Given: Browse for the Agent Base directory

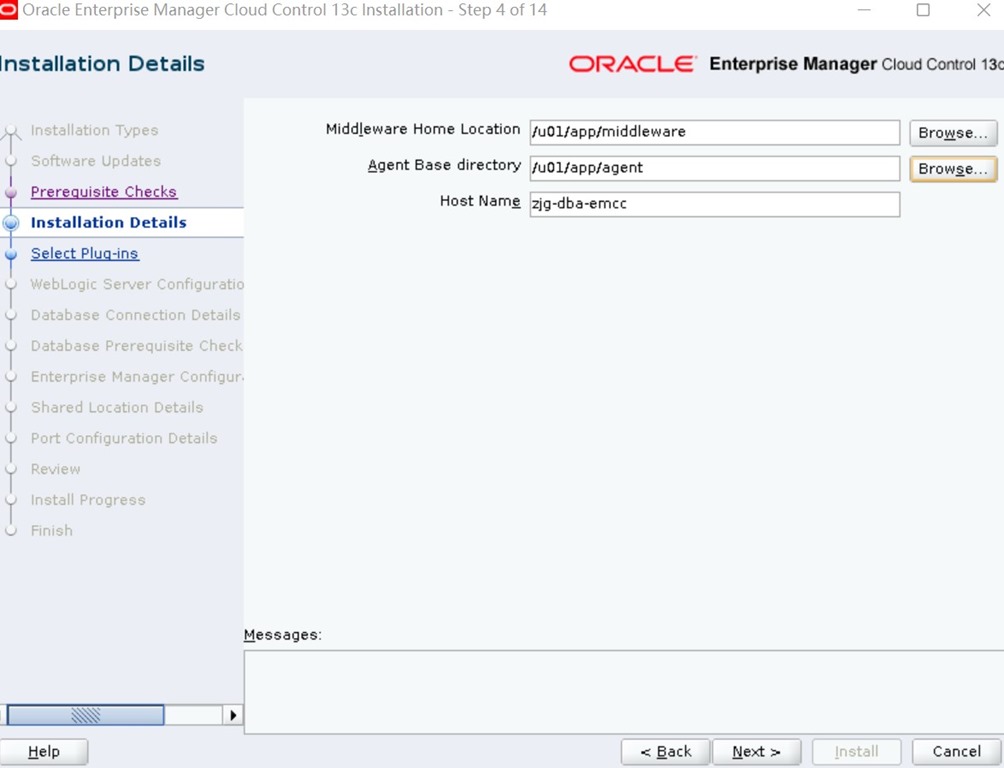Looking at the screenshot, I should point(953,168).
